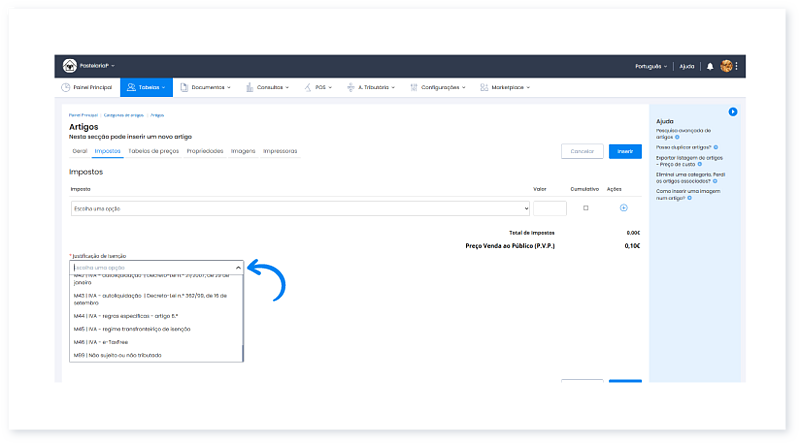Select 'M99 | Não sujeito ou não tributado'
The width and height of the screenshot is (800, 444).
(x=117, y=355)
